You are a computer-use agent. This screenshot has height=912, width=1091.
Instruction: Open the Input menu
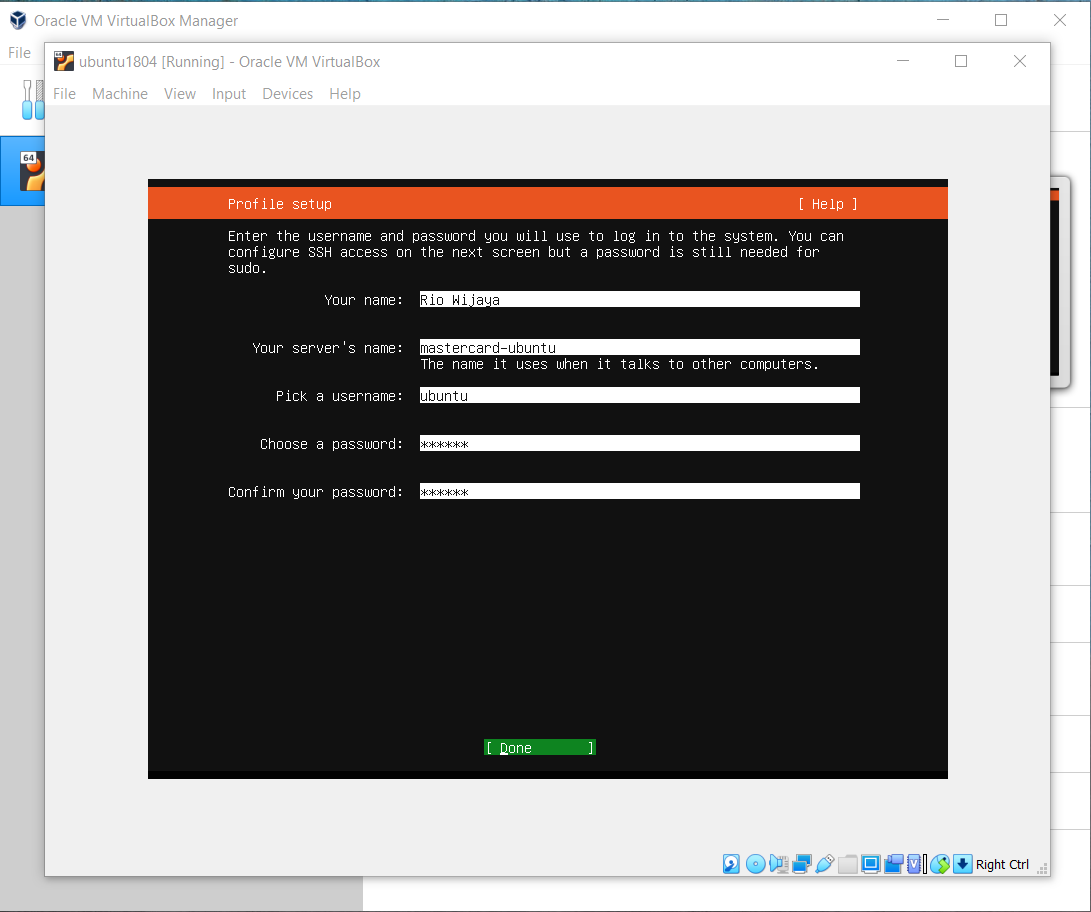click(x=229, y=94)
